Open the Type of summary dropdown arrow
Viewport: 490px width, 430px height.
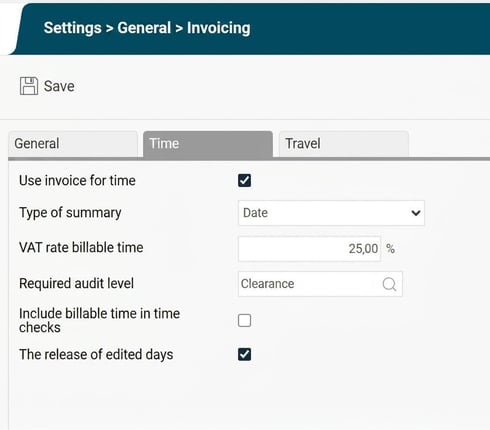[x=416, y=213]
